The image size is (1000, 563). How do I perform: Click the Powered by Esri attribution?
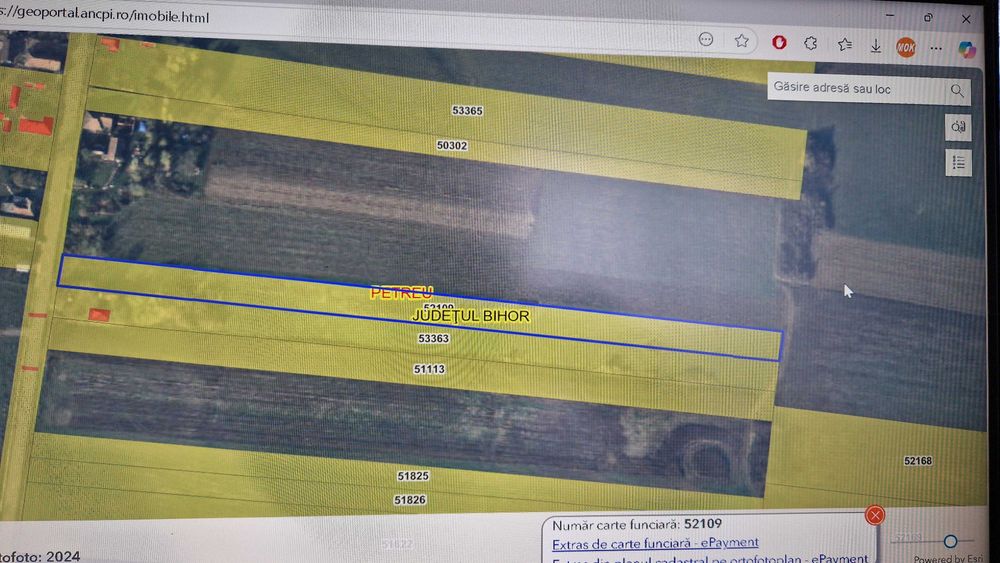tap(948, 559)
